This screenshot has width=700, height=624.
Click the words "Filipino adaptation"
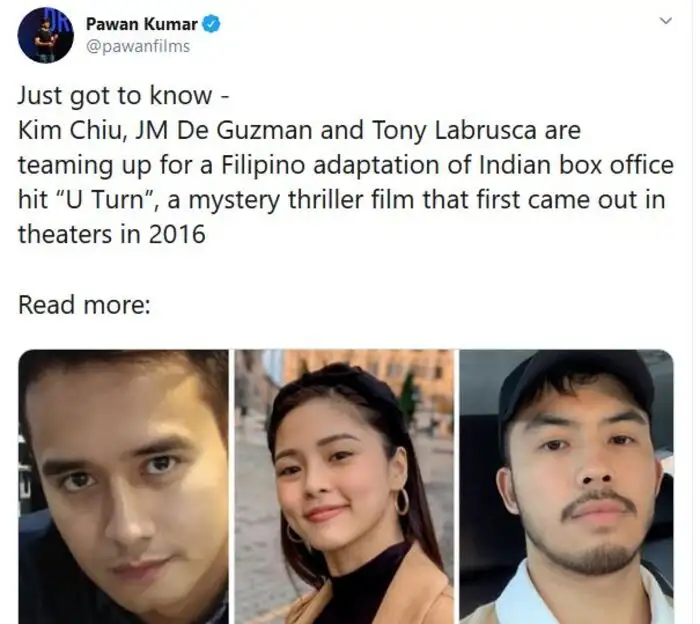coord(344,165)
